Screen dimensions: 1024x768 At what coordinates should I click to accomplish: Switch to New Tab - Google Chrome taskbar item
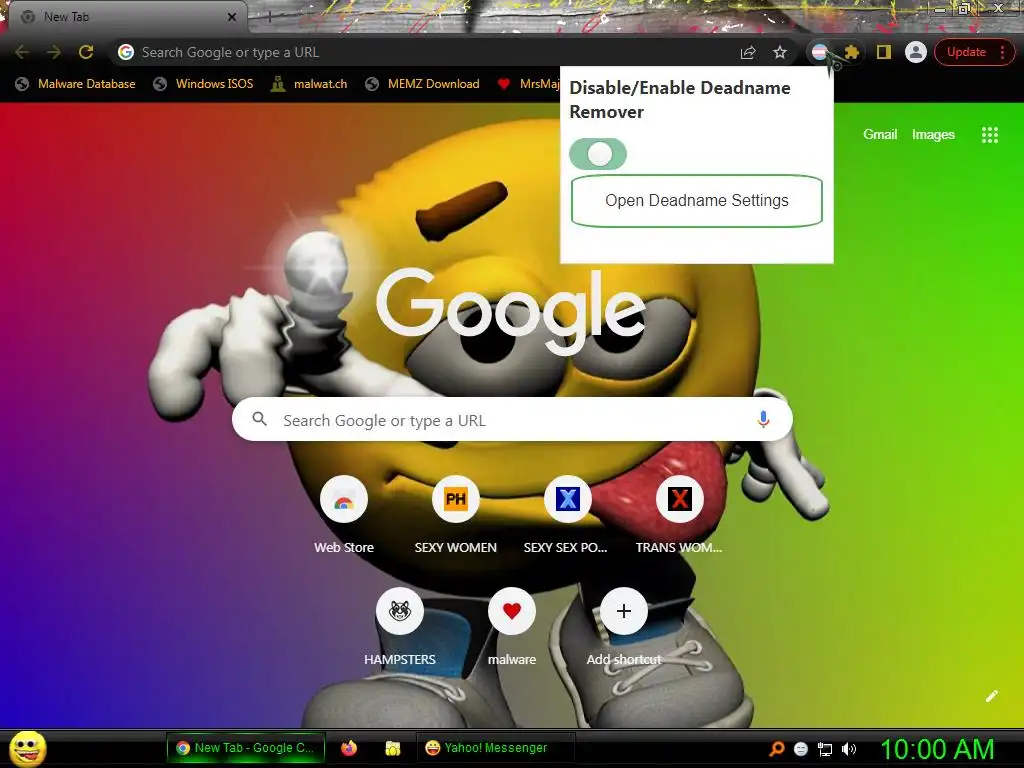[246, 748]
